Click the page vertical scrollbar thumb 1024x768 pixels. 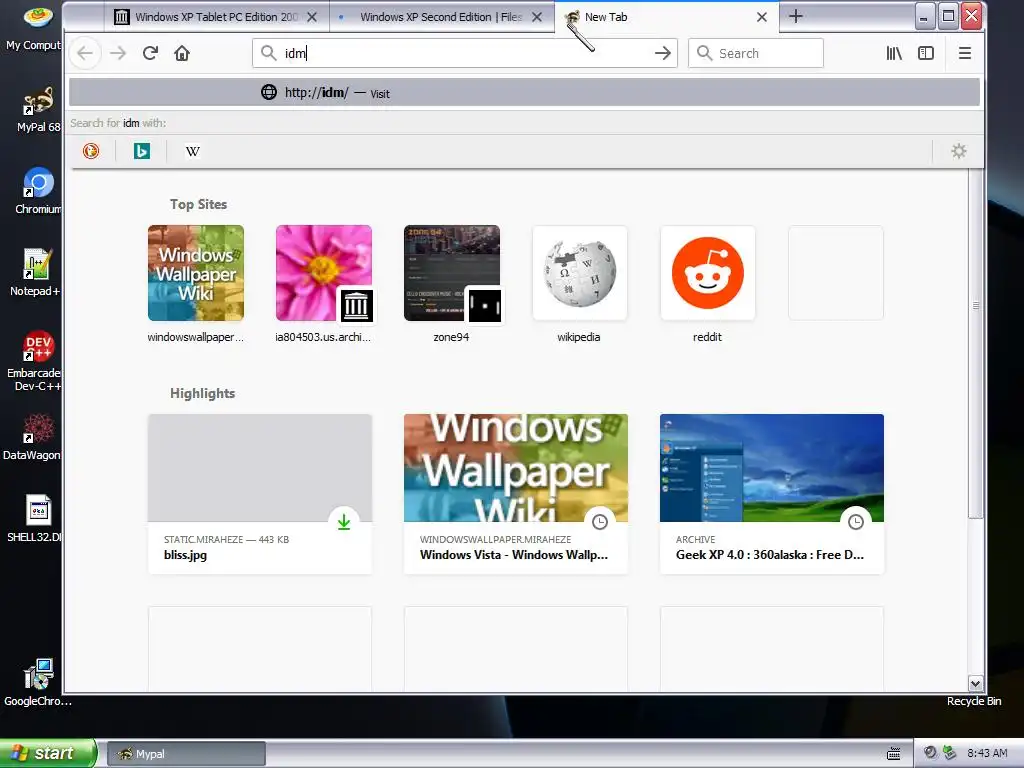pos(976,344)
